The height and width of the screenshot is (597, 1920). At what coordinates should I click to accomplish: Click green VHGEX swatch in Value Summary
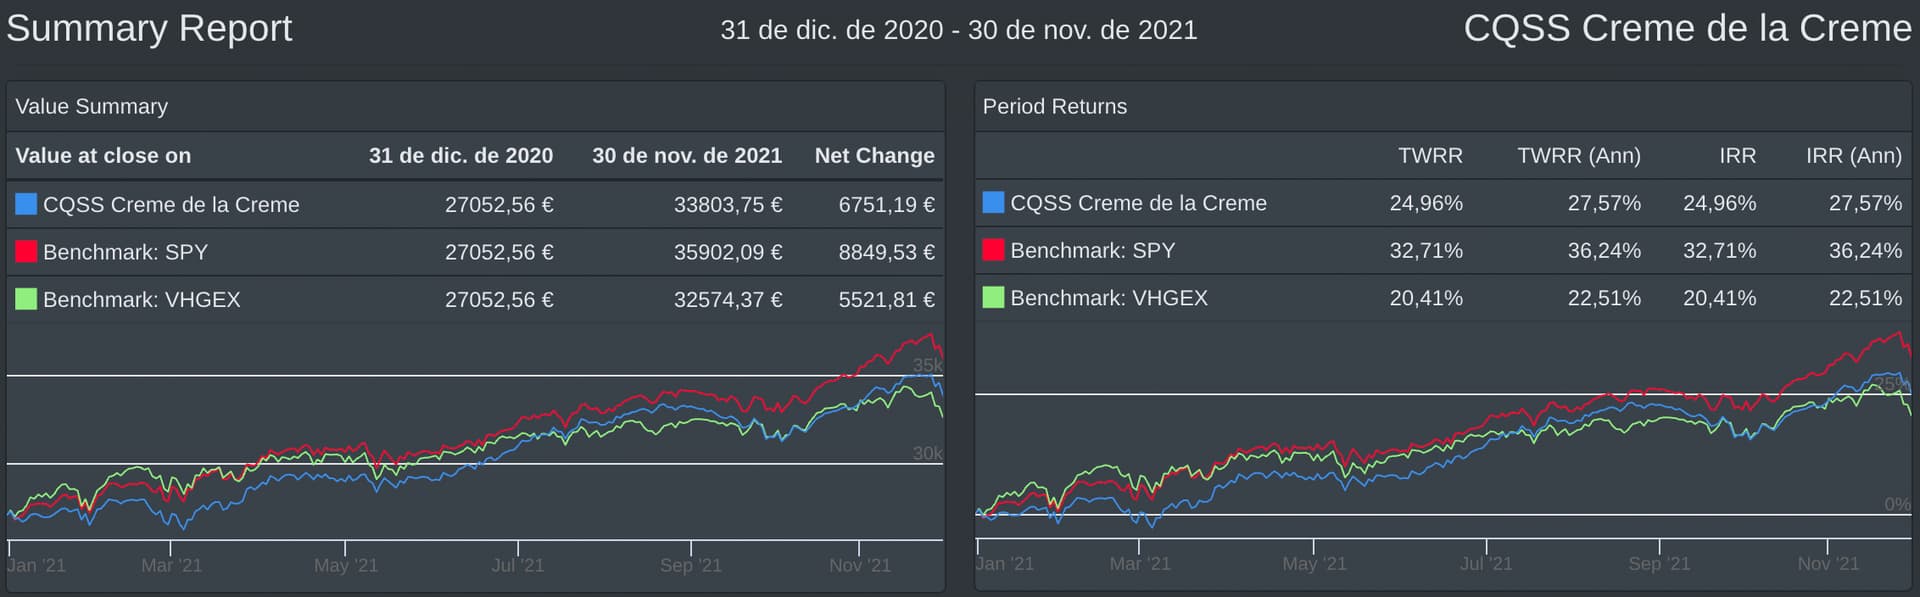pyautogui.click(x=26, y=299)
